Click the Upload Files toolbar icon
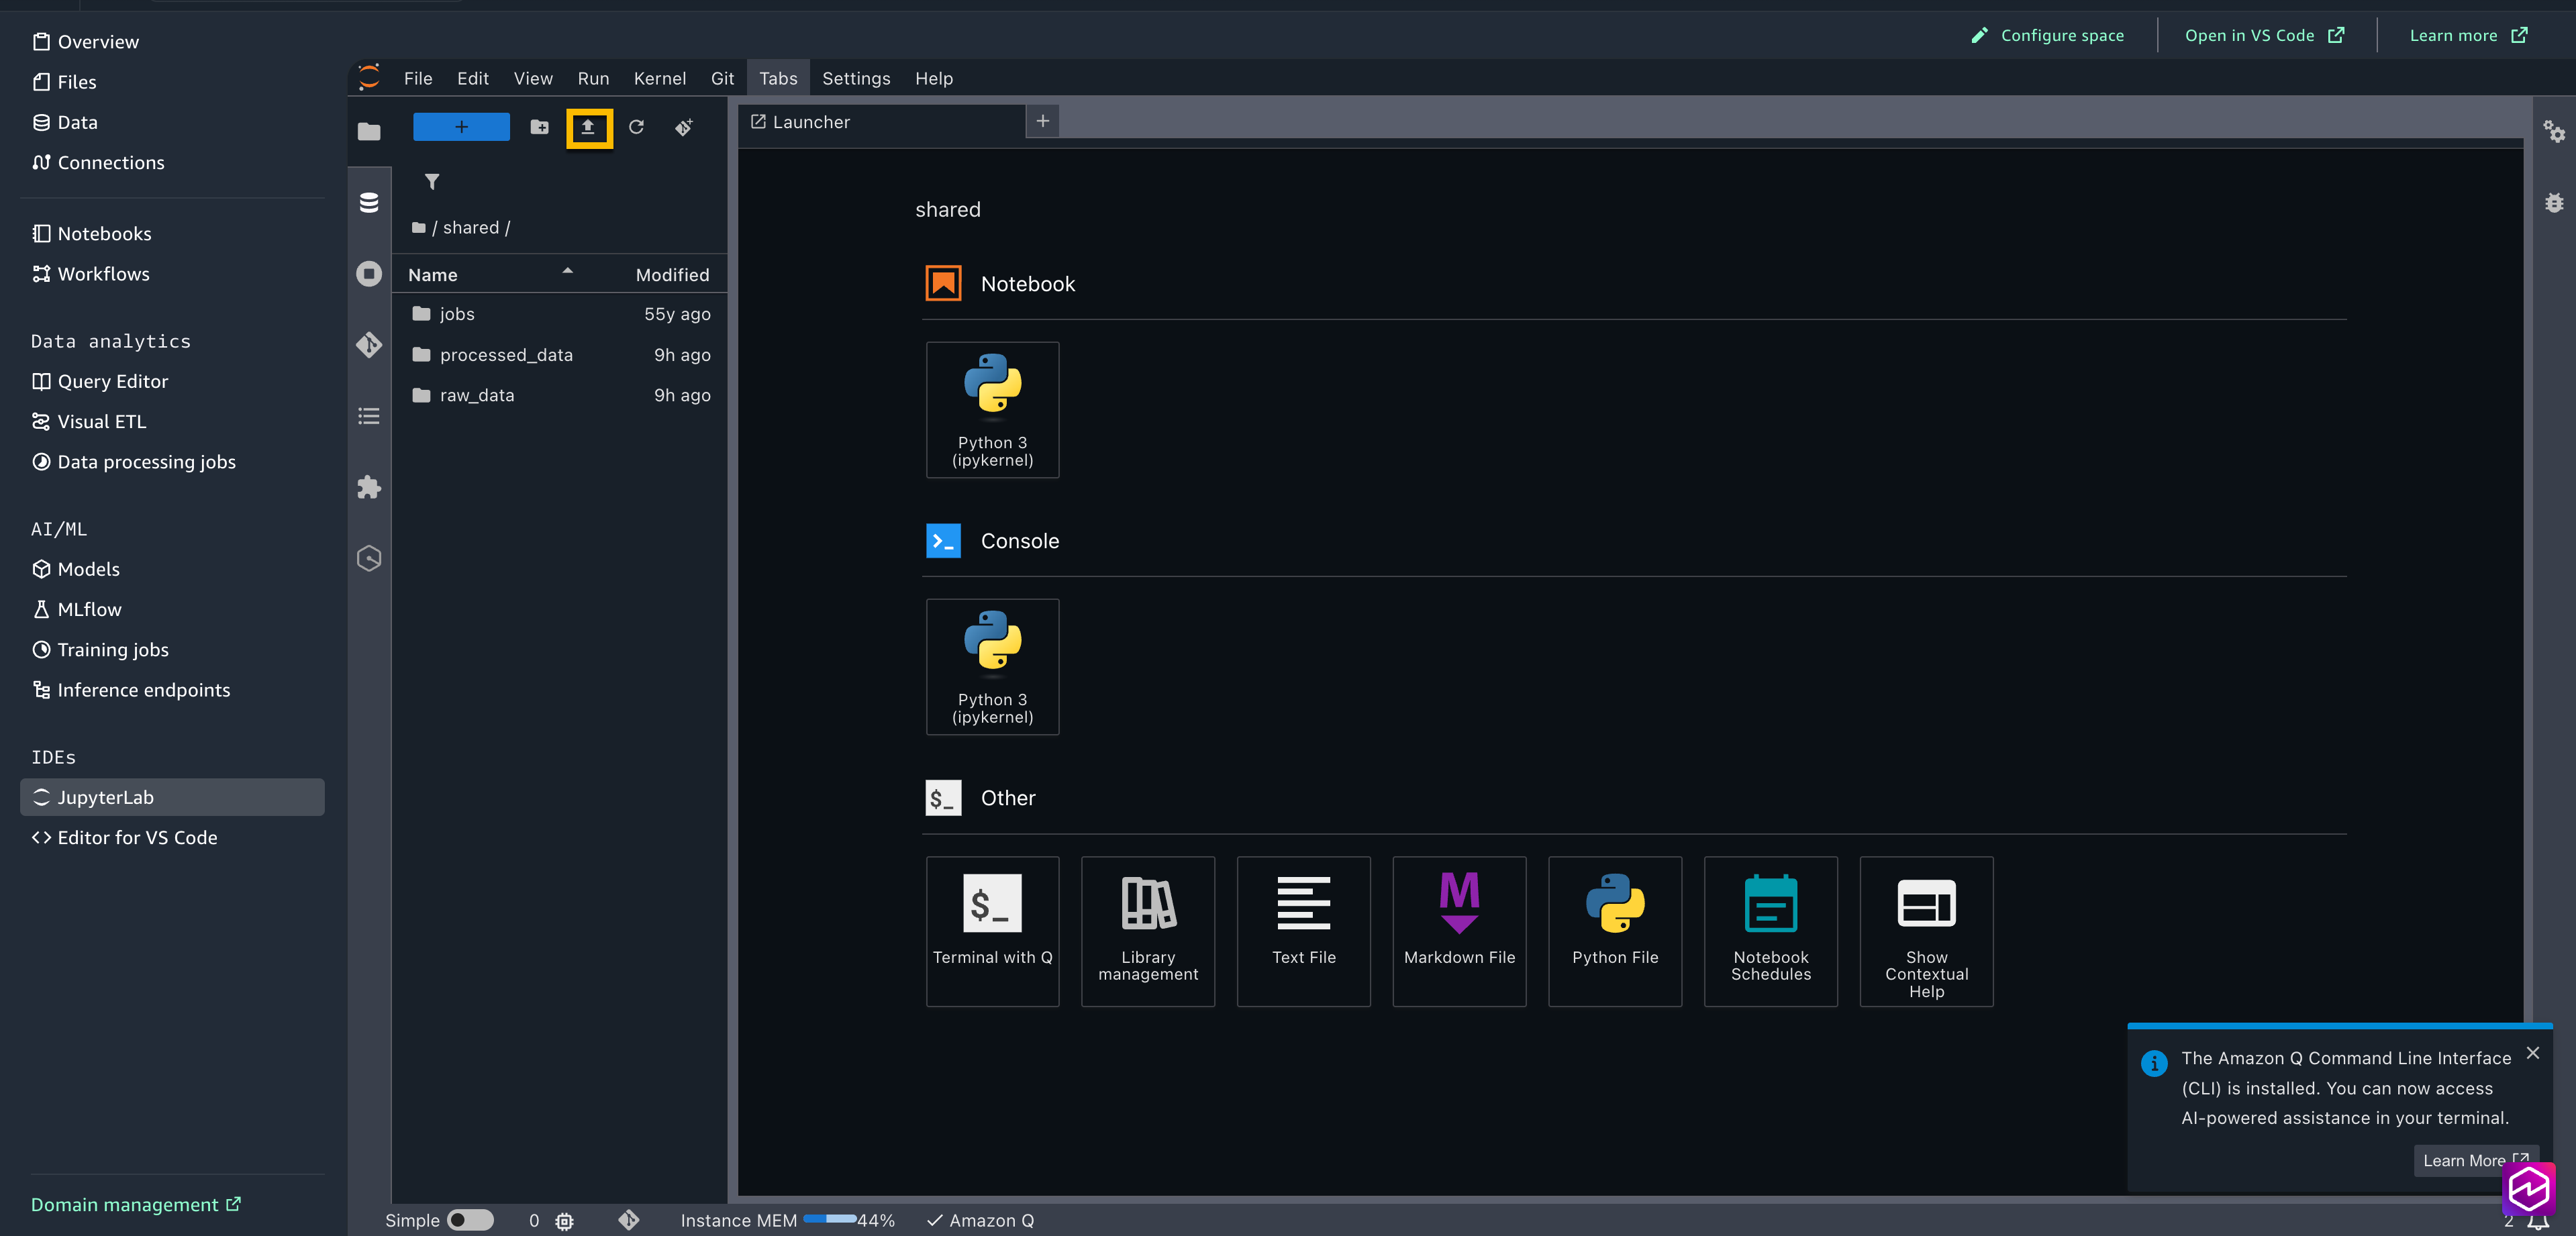Viewport: 2576px width, 1236px height. point(588,127)
